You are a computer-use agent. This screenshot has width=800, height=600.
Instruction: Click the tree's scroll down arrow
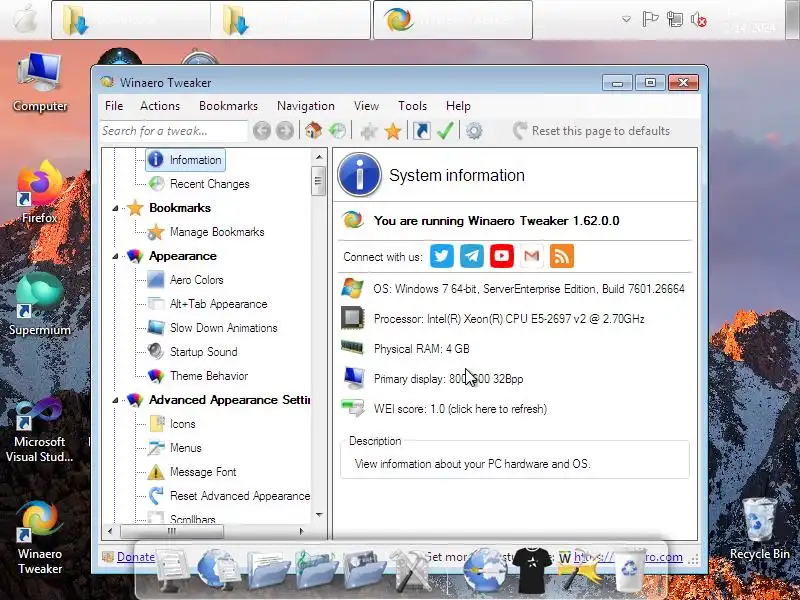319,515
